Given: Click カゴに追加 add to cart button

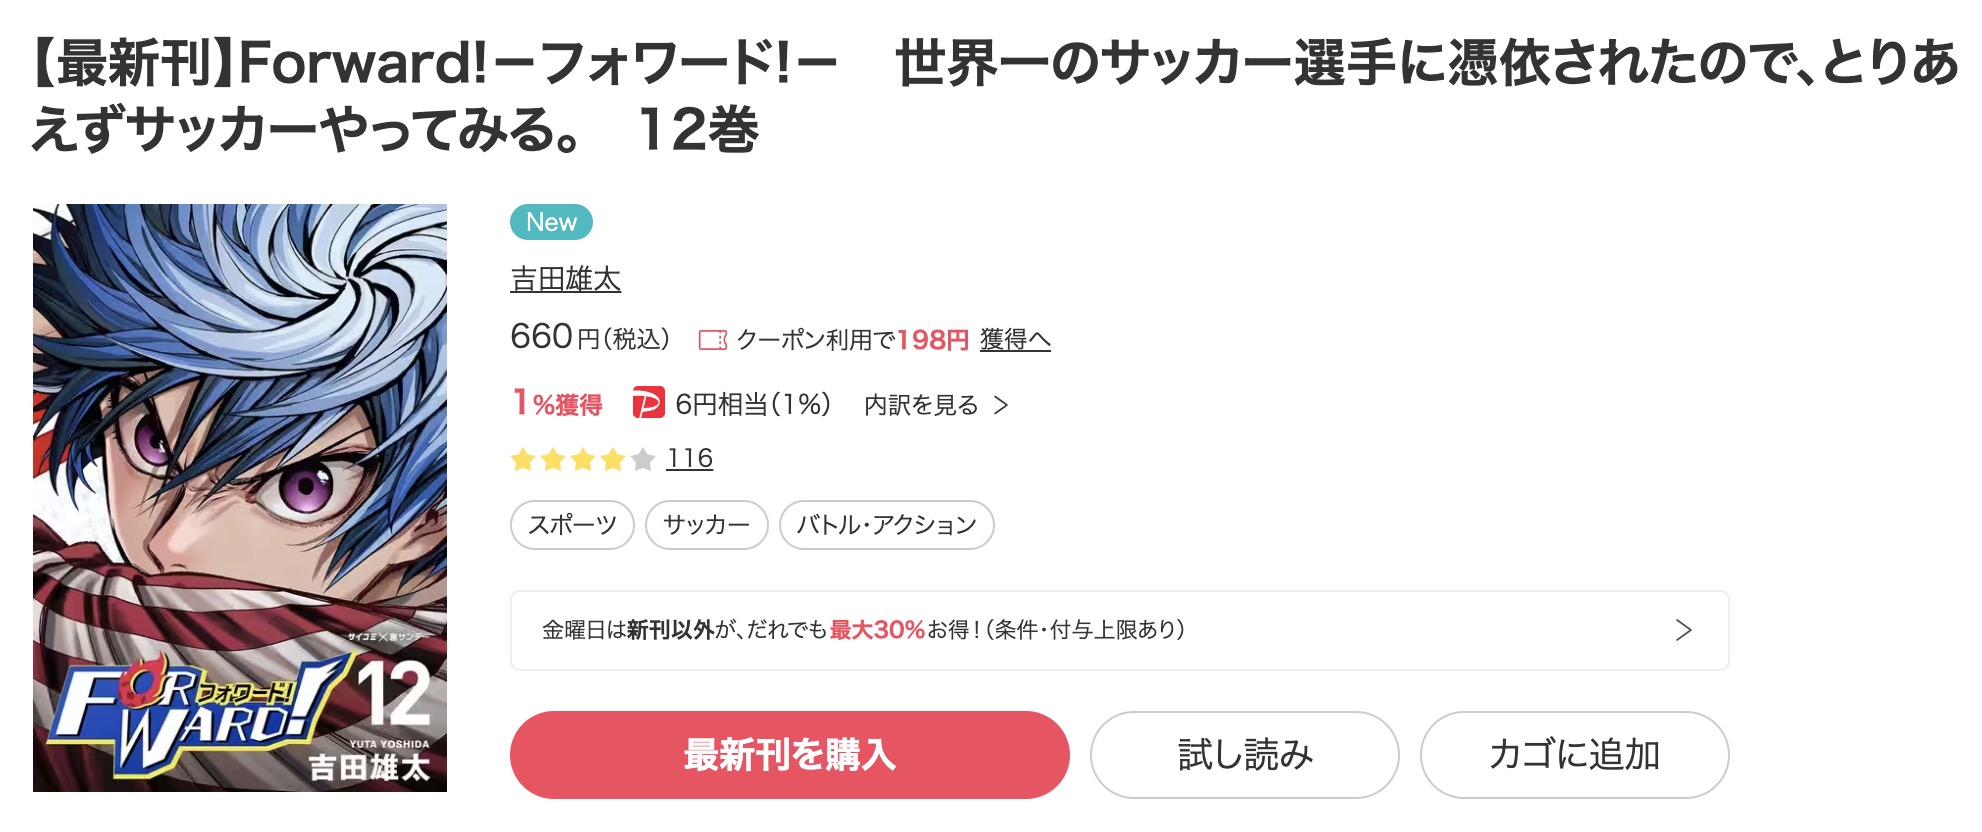Looking at the screenshot, I should (x=1574, y=755).
